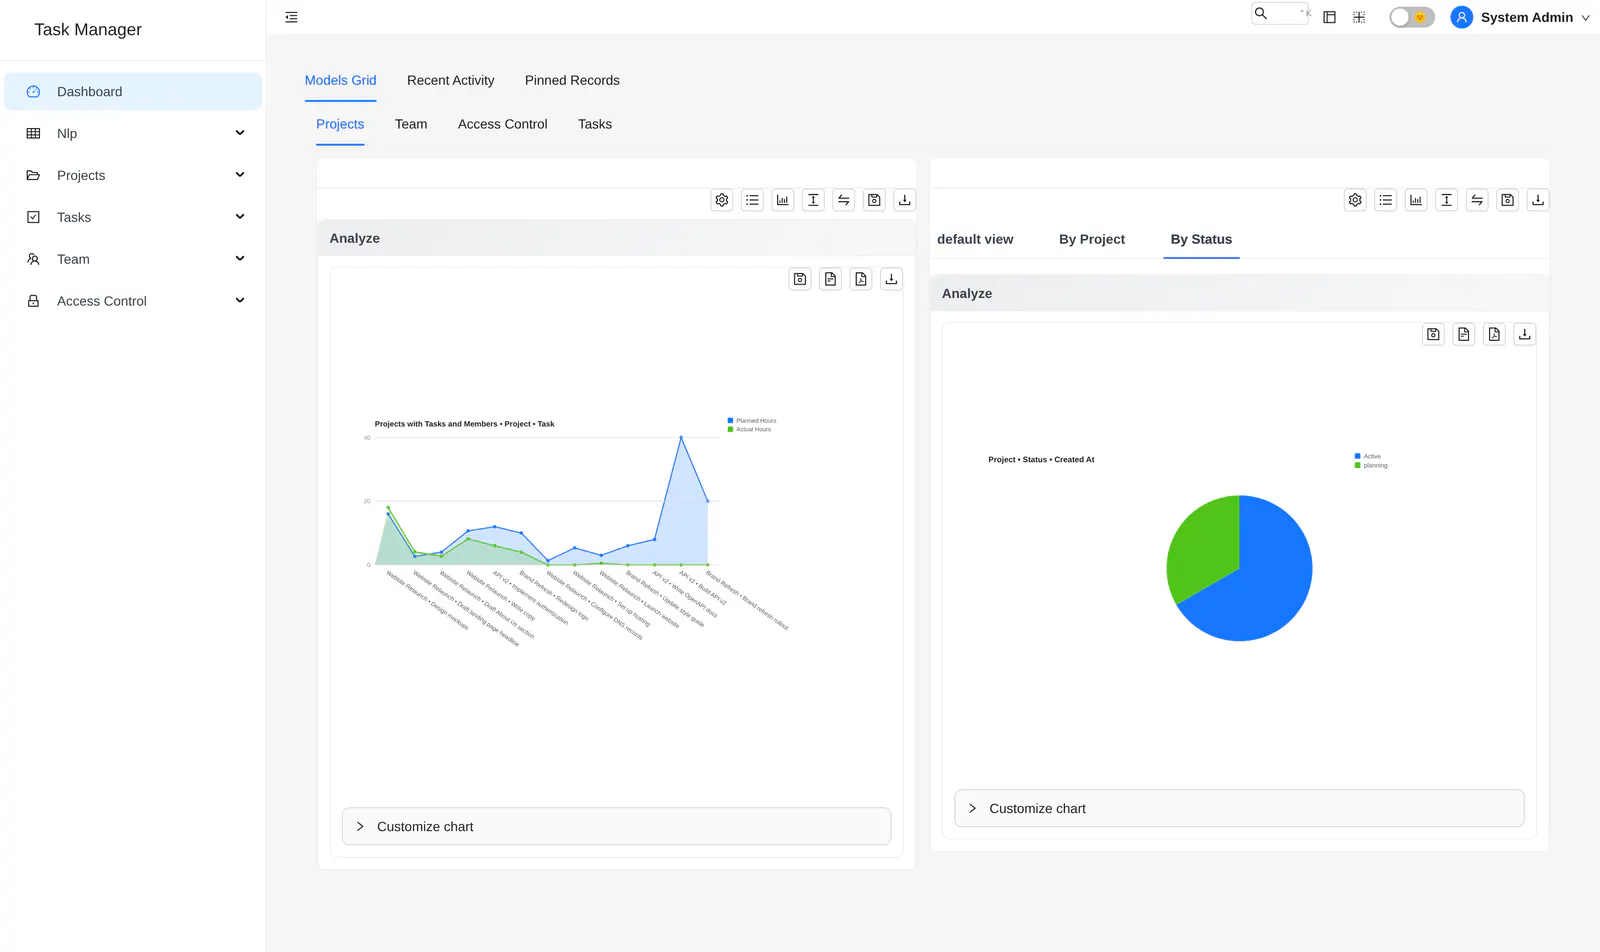Export the pie chart via the document file icon
1600x952 pixels.
(x=1464, y=334)
